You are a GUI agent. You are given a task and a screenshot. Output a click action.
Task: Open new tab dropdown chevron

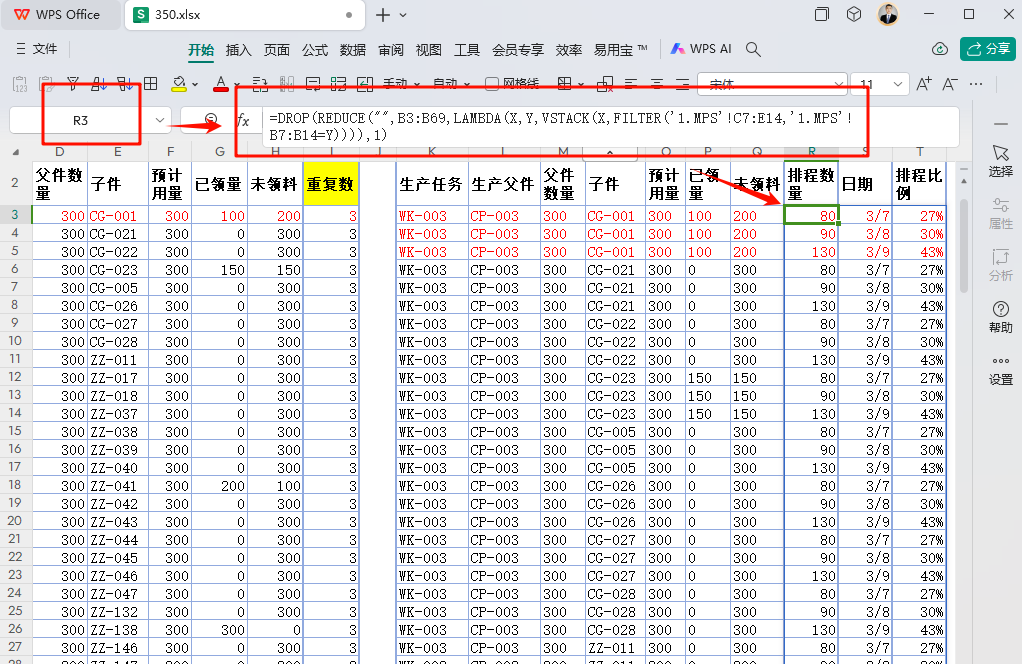click(x=403, y=15)
